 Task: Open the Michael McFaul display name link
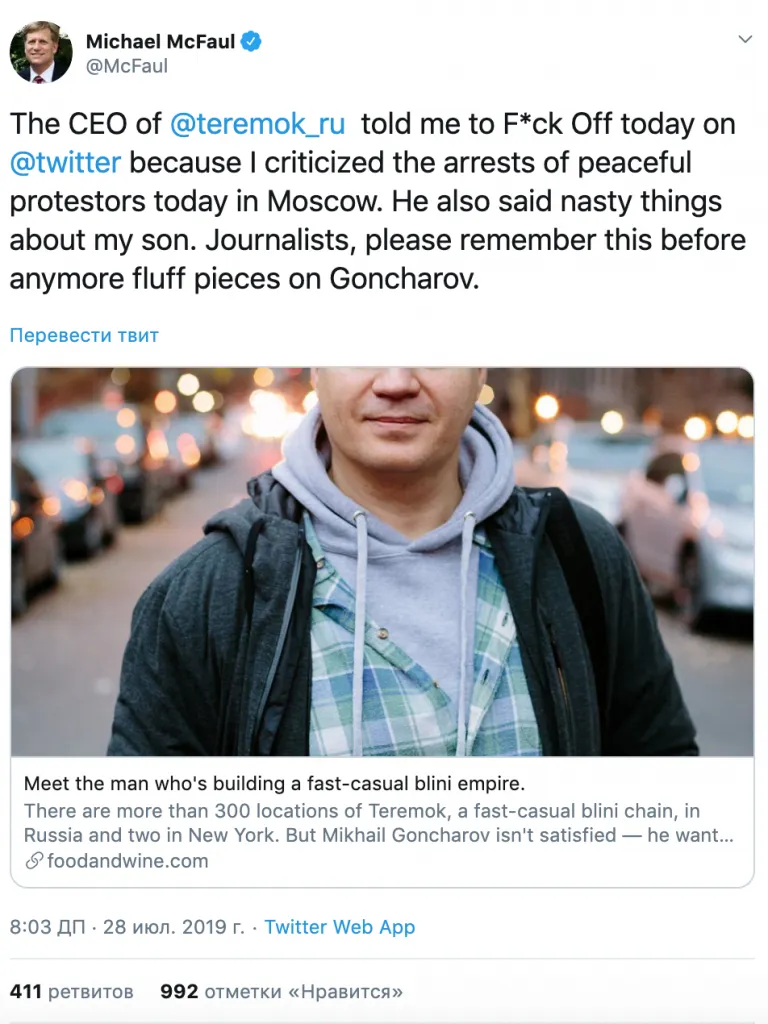[160, 41]
